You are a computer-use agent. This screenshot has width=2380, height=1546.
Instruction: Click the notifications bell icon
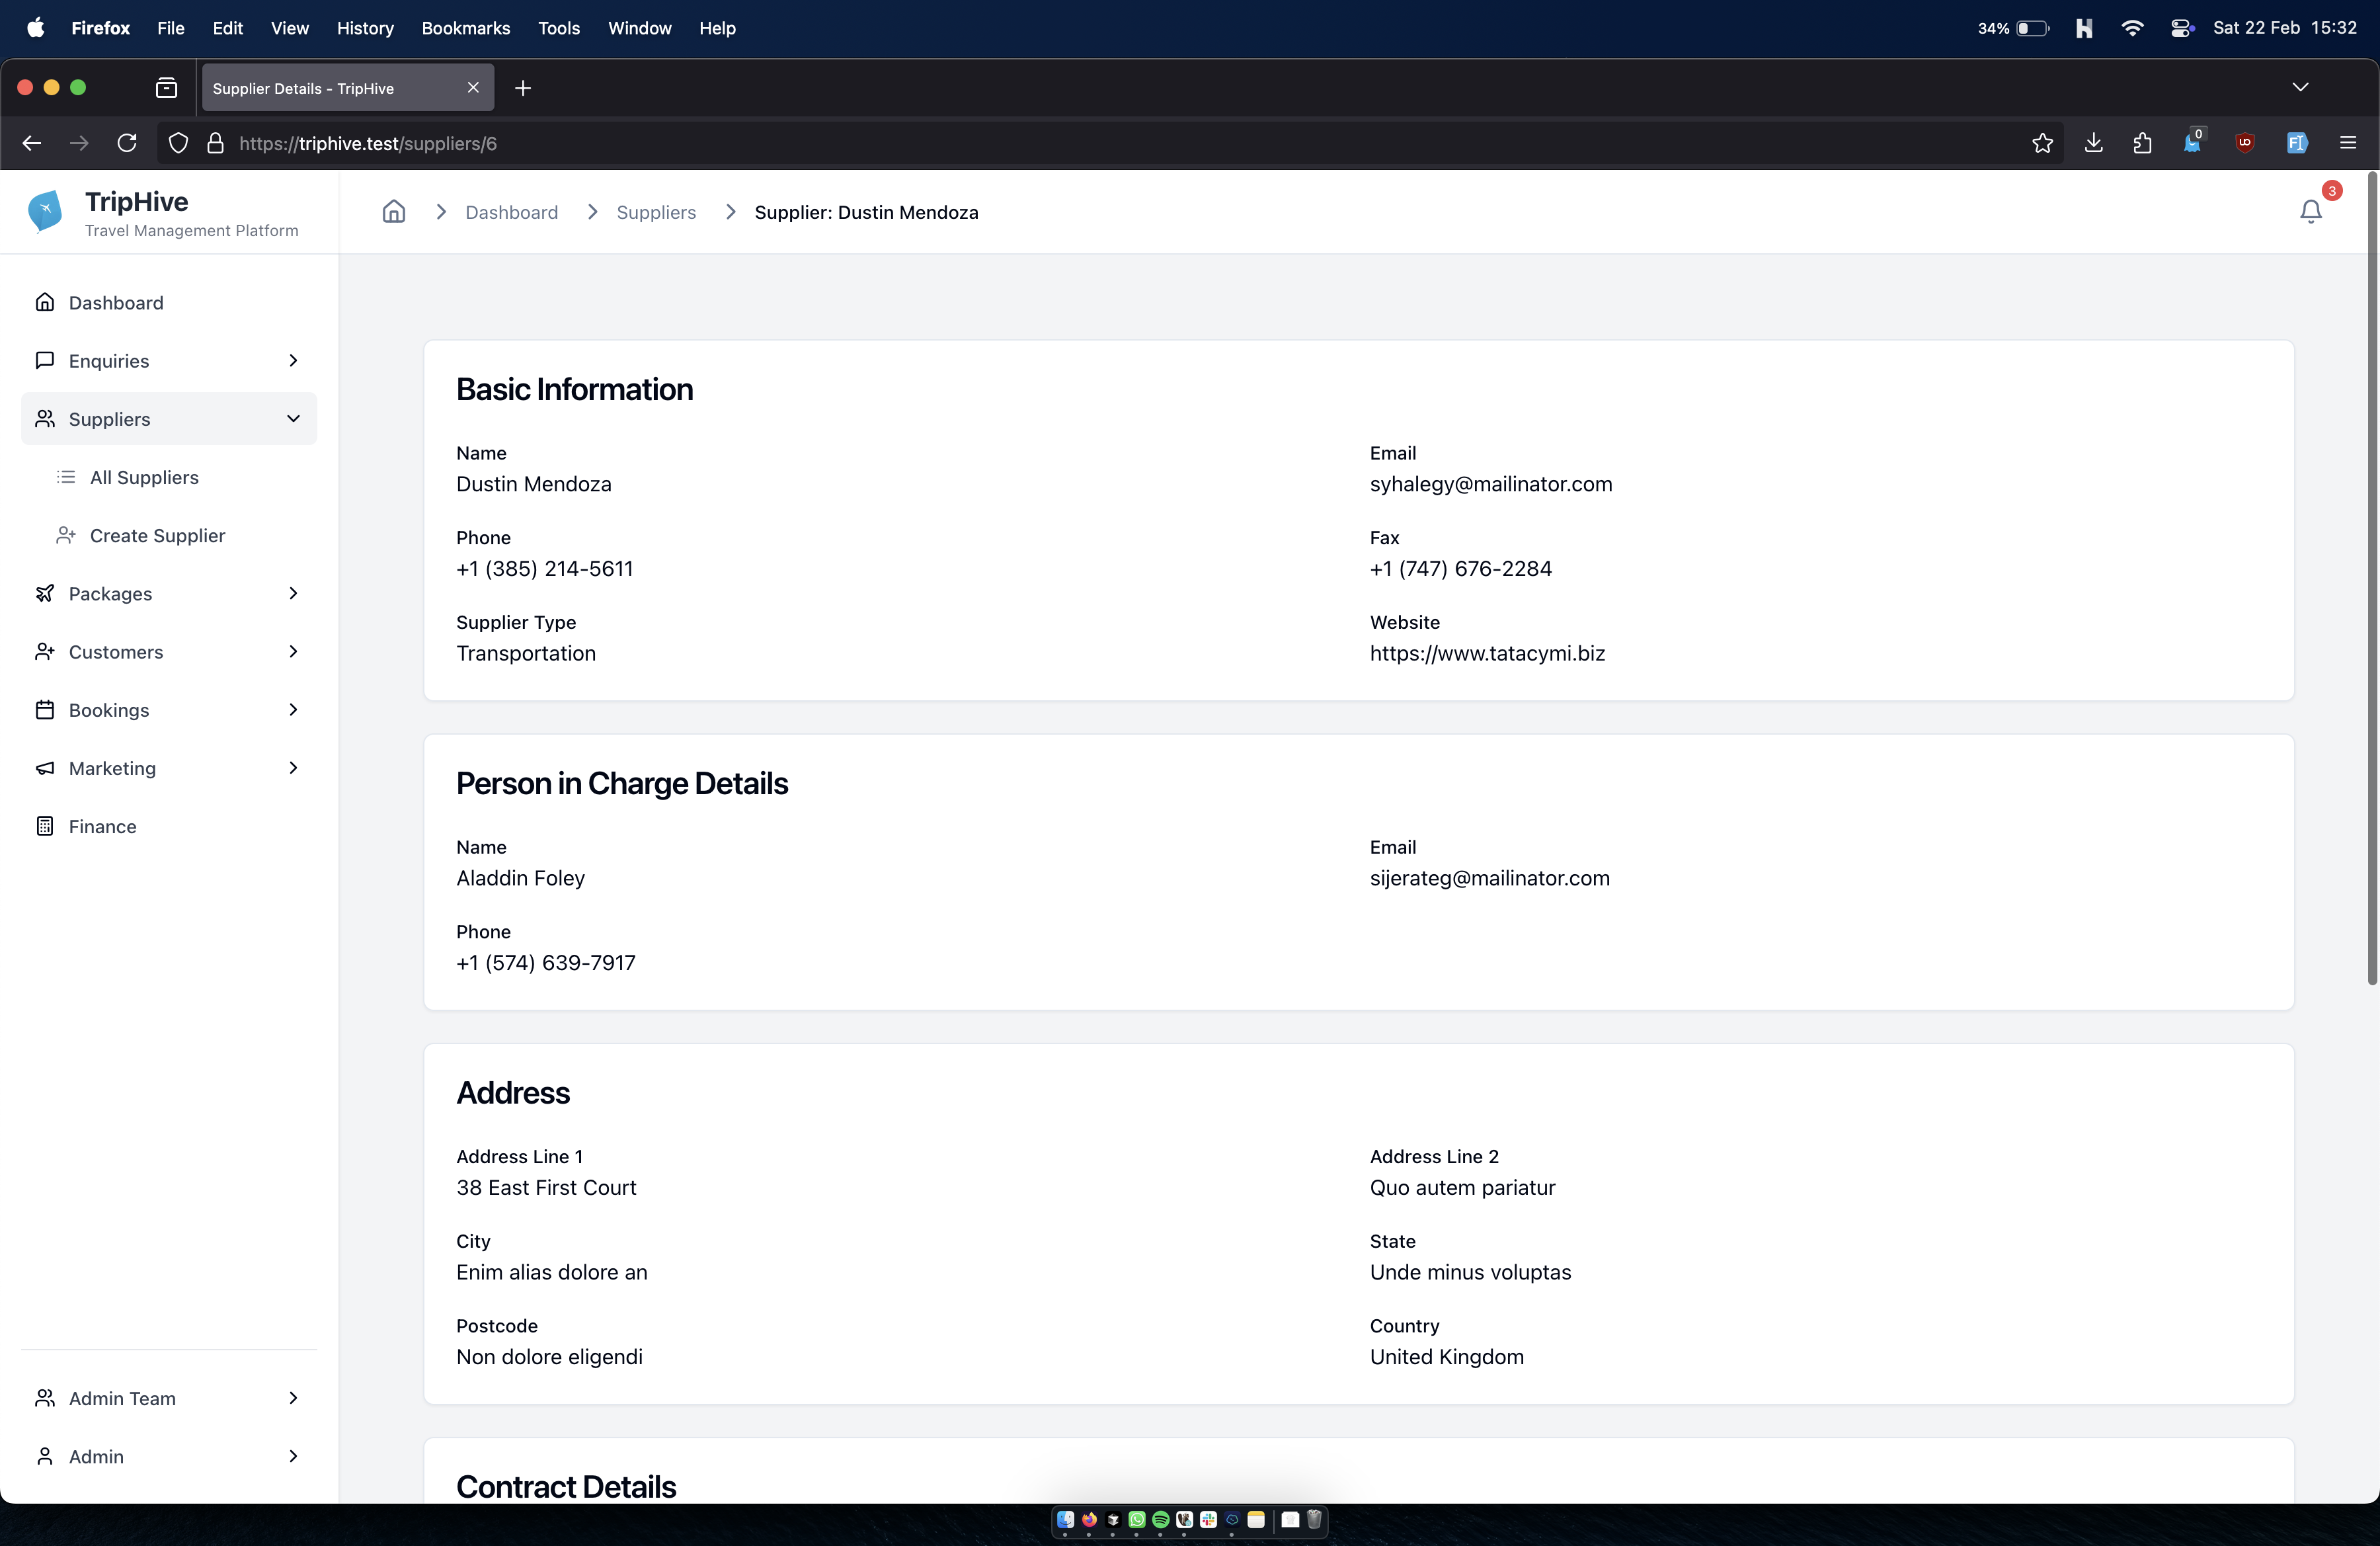click(x=2310, y=211)
